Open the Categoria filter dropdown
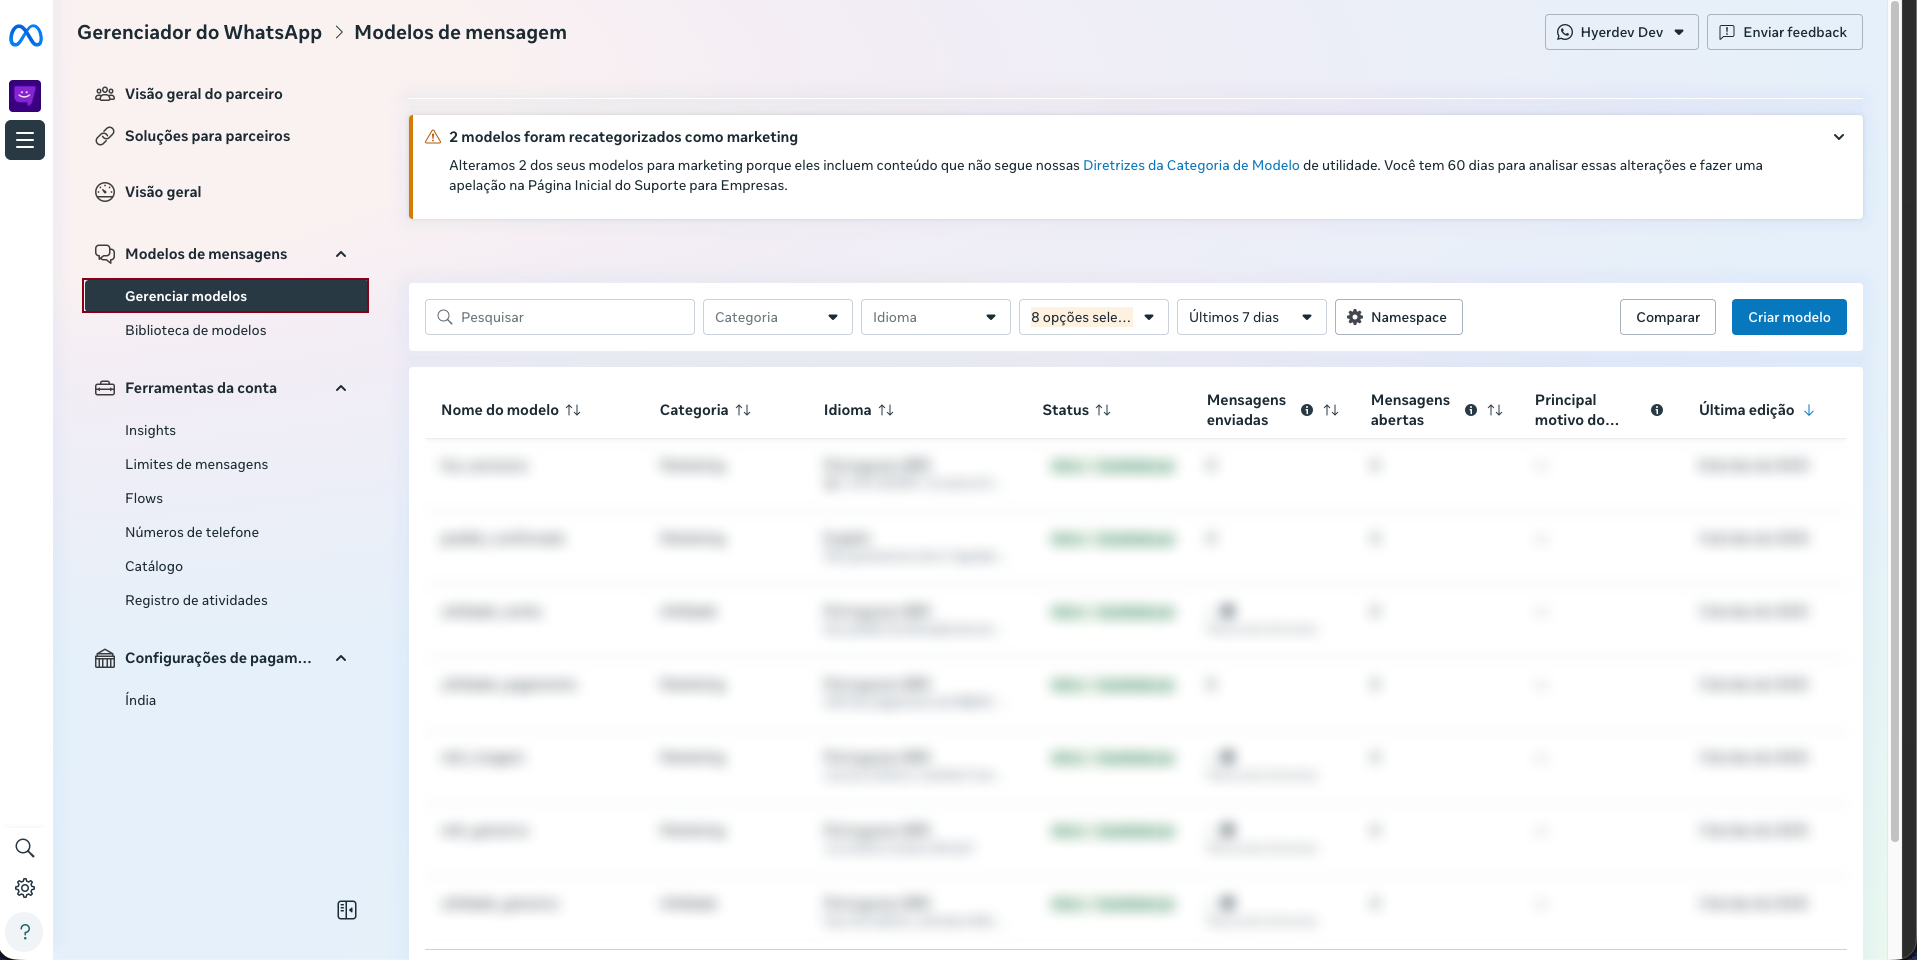Screen dimensions: 1917x960 coord(777,317)
